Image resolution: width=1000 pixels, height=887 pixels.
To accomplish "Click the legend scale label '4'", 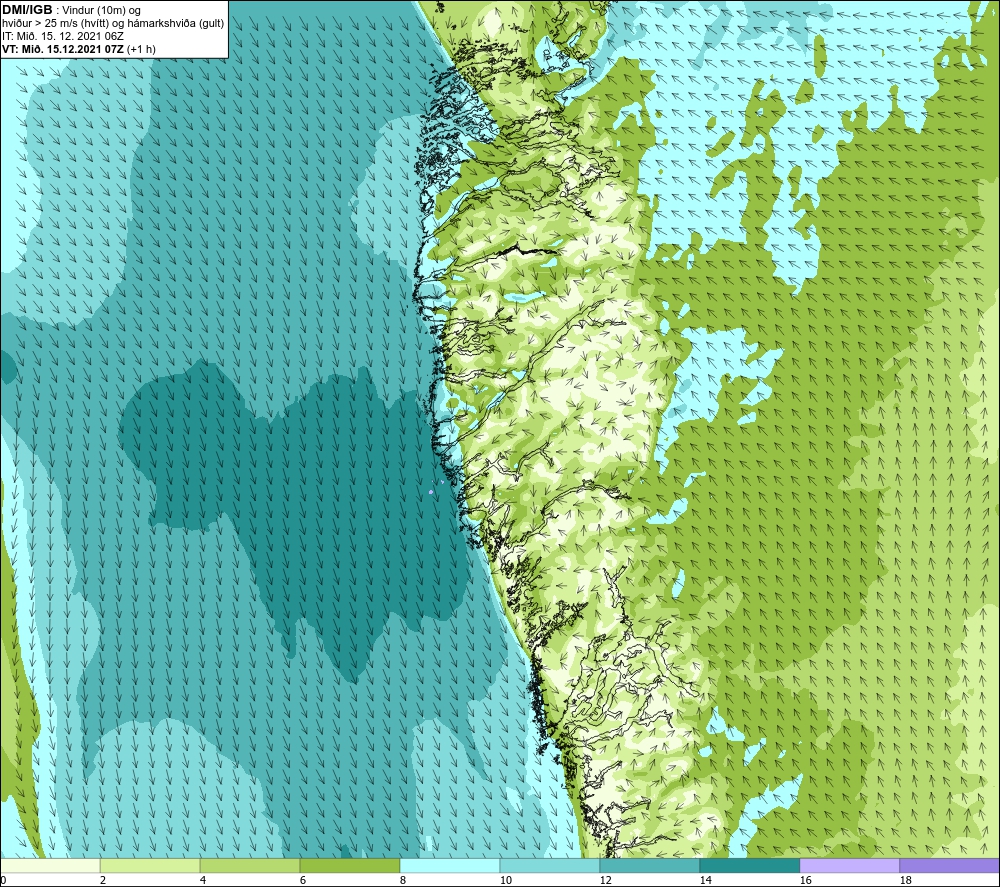I will pos(203,881).
